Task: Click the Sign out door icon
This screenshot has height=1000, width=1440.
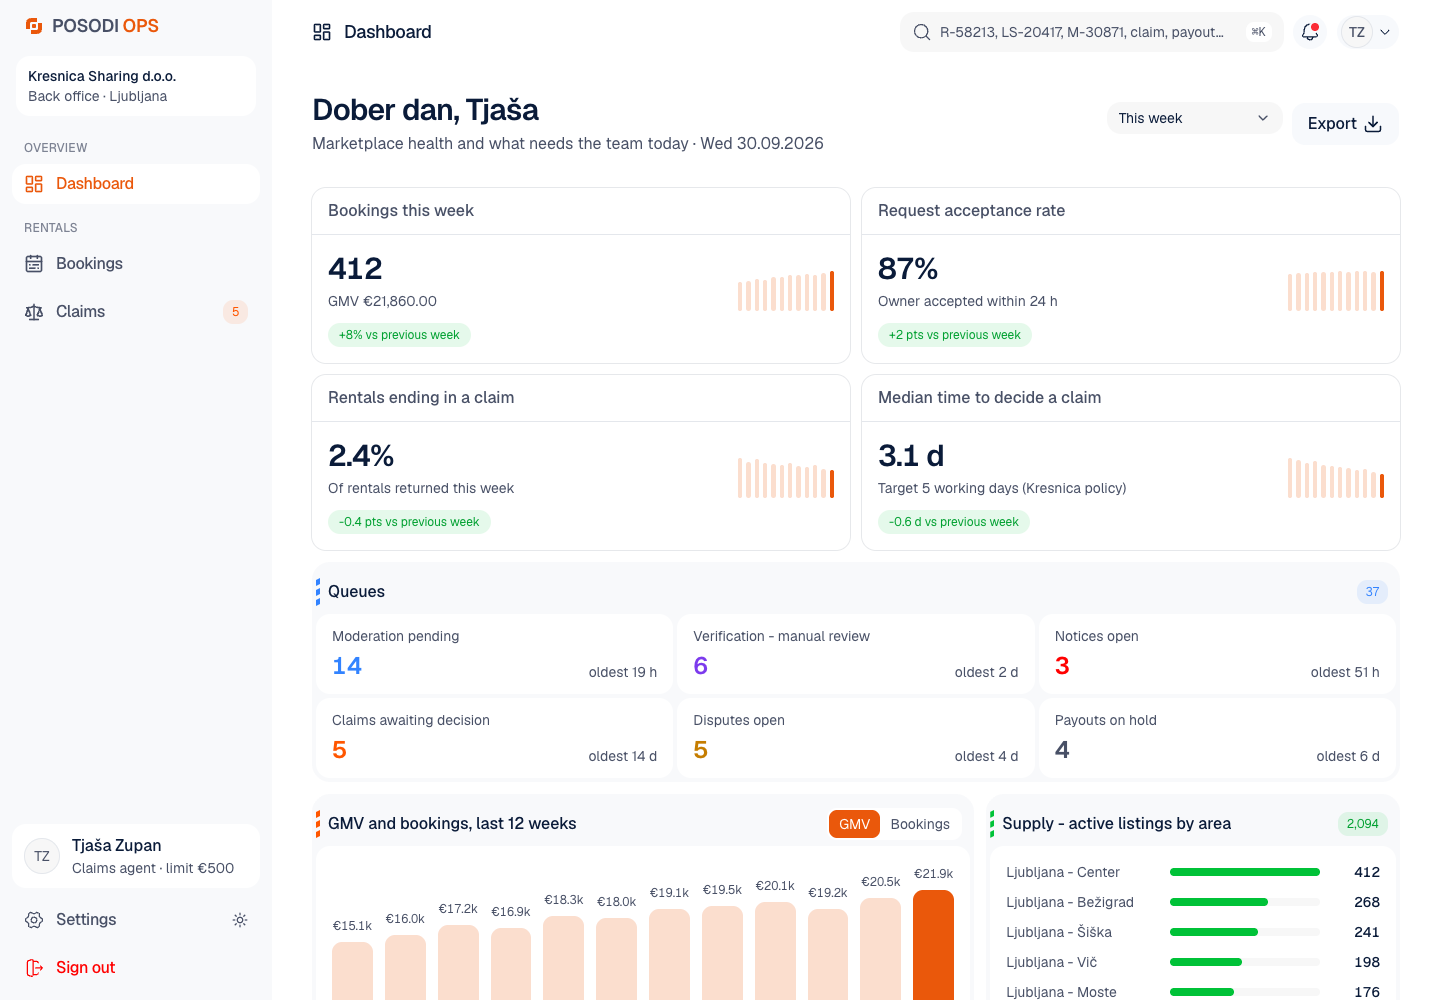Action: coord(34,968)
